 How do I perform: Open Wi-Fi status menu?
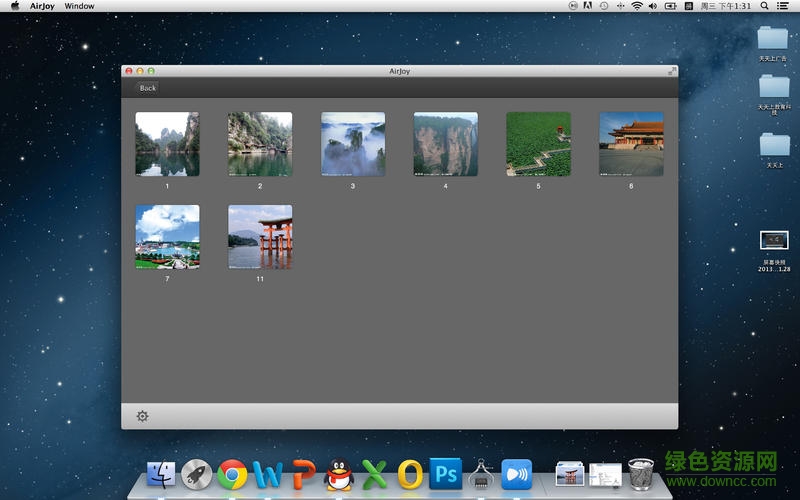coord(636,6)
